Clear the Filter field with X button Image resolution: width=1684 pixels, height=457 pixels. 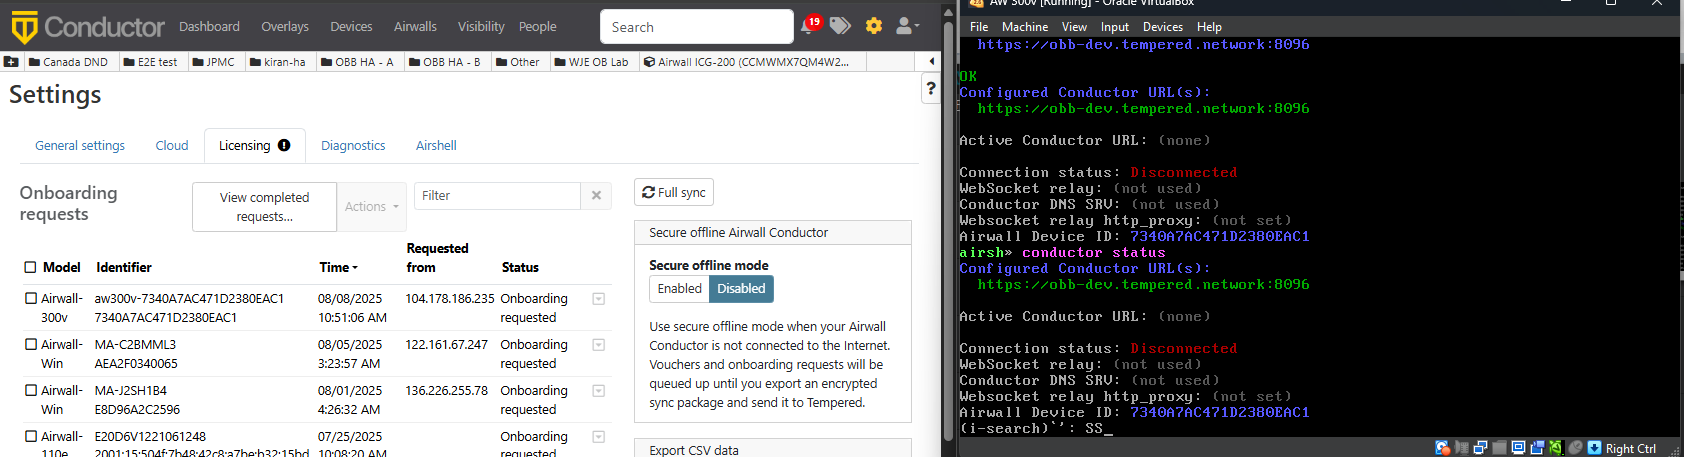click(596, 196)
